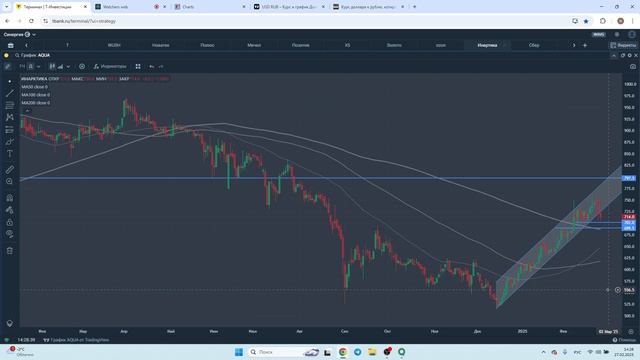Viewport: 640px width, 360px height.
Task: Click the compare symbol circle icon
Action: pos(82,66)
